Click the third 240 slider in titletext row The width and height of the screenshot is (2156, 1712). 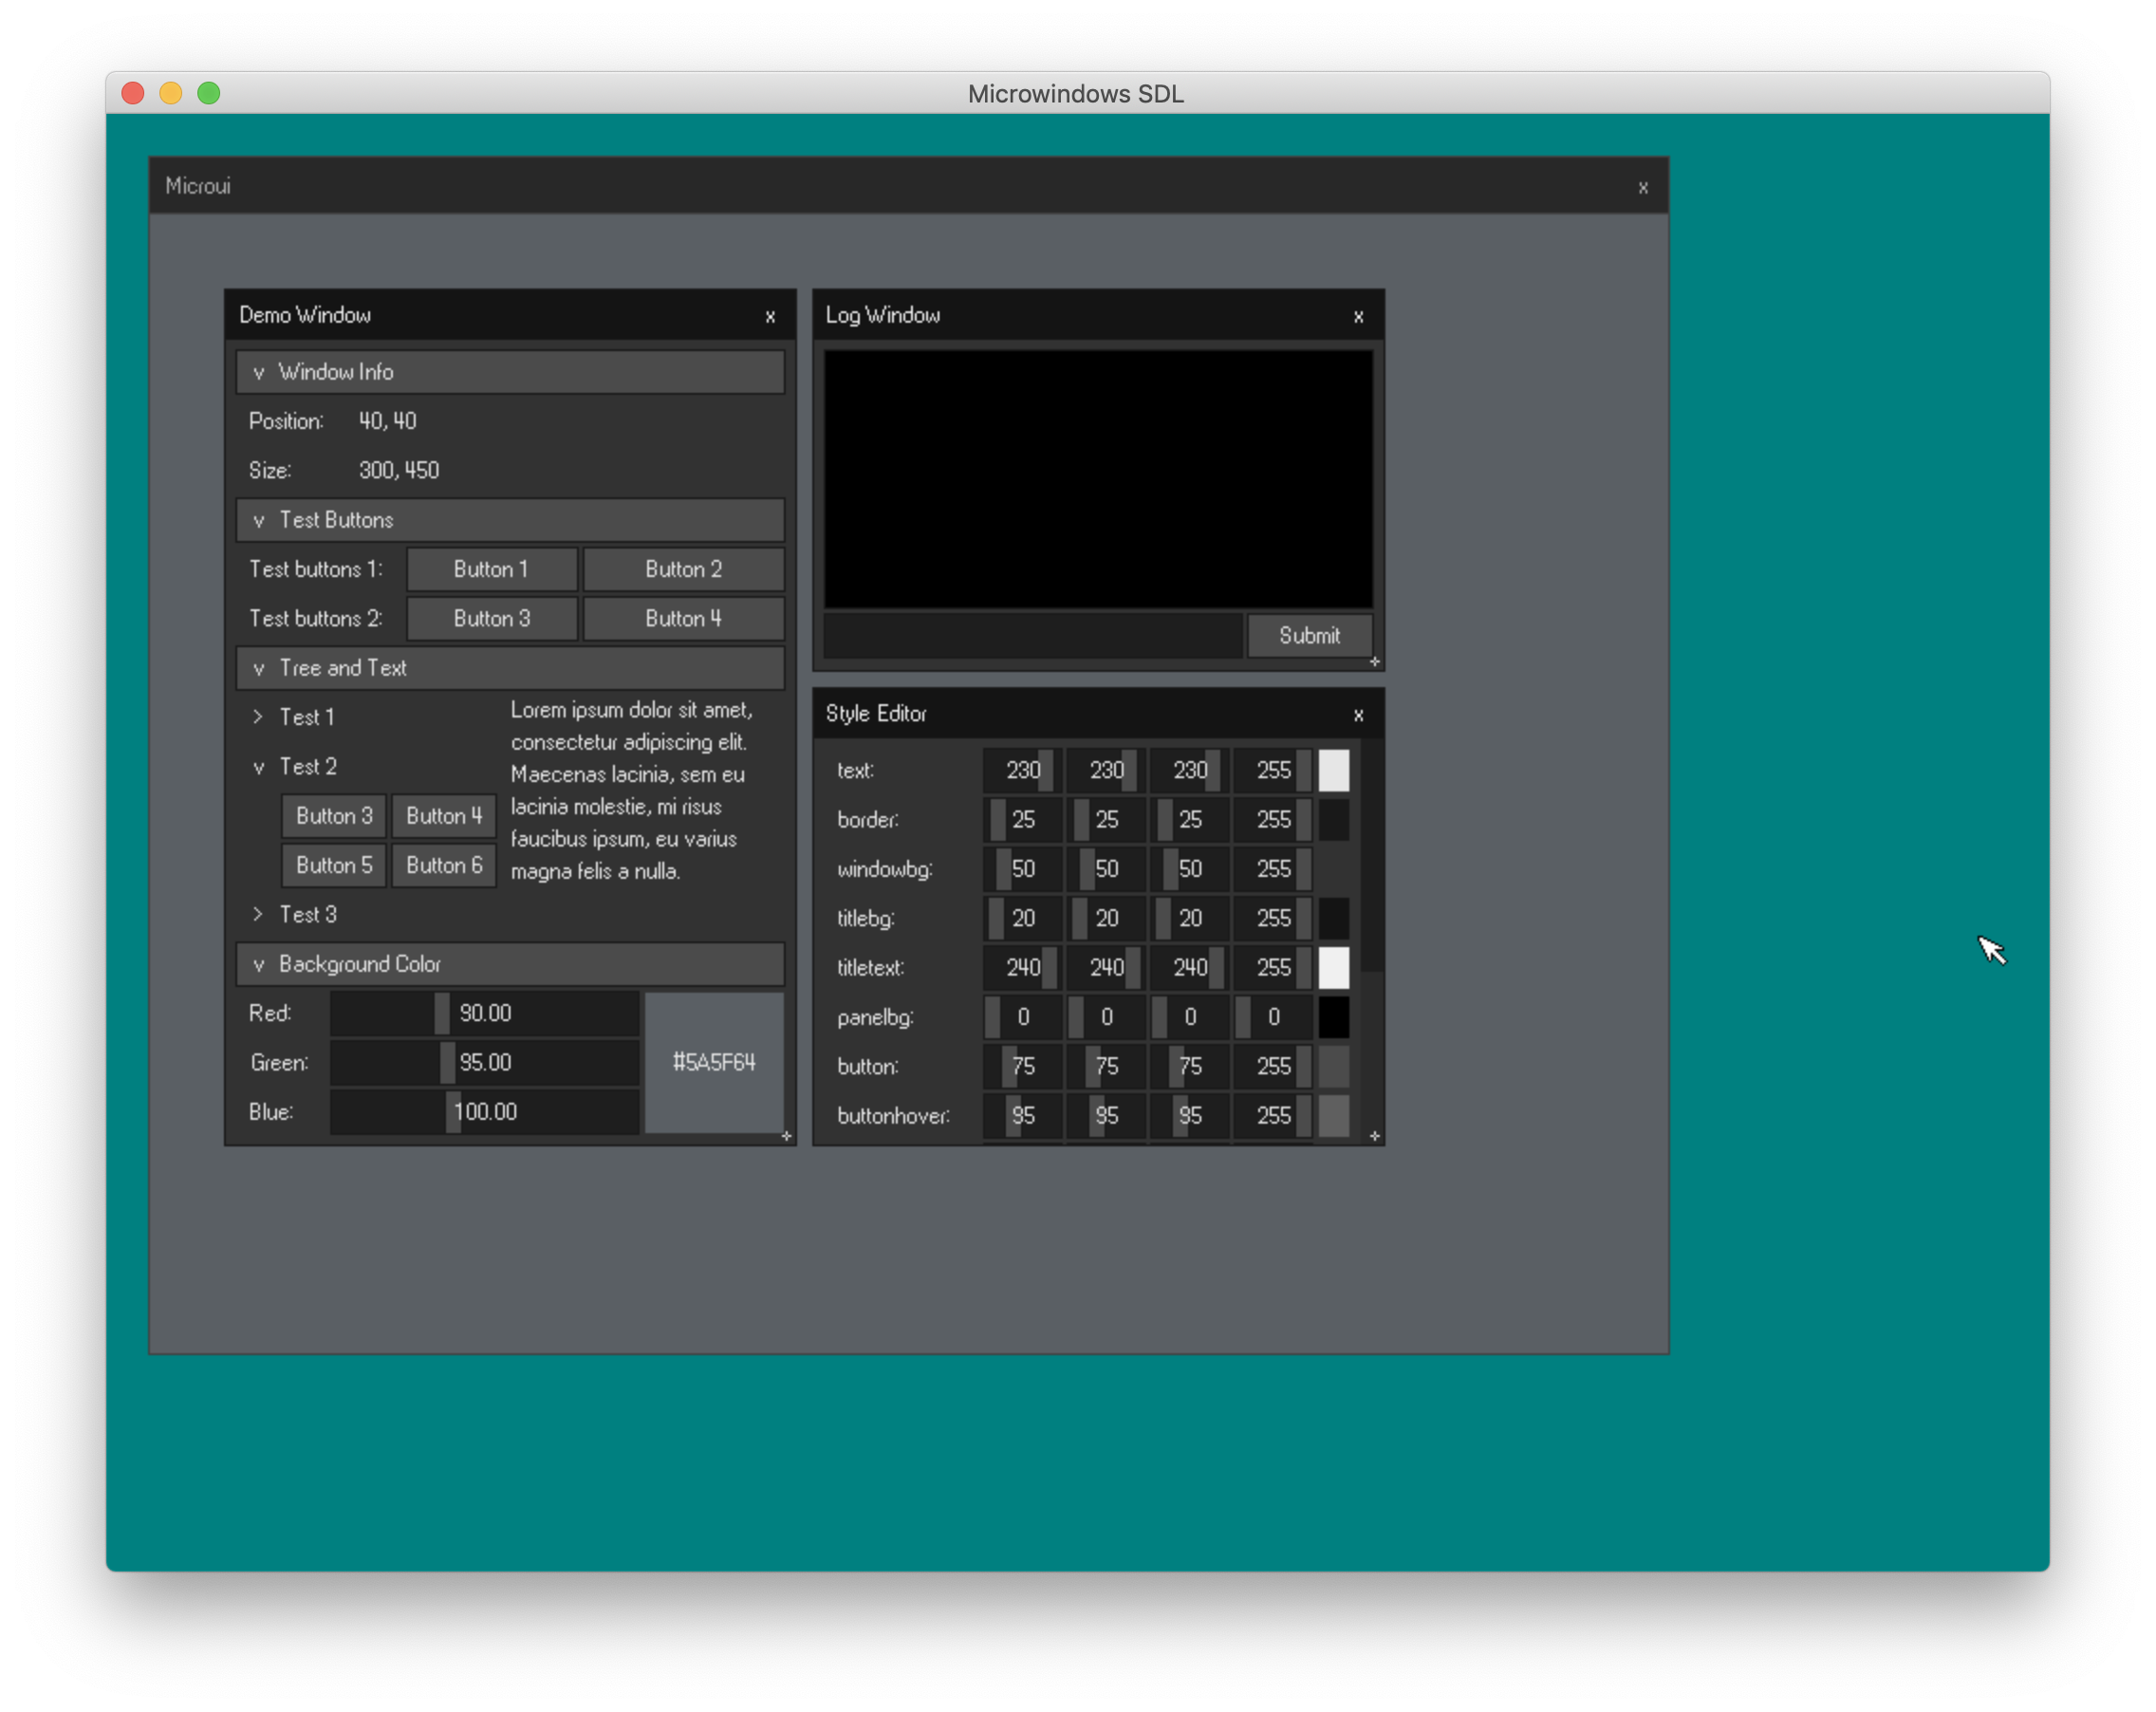pyautogui.click(x=1190, y=968)
